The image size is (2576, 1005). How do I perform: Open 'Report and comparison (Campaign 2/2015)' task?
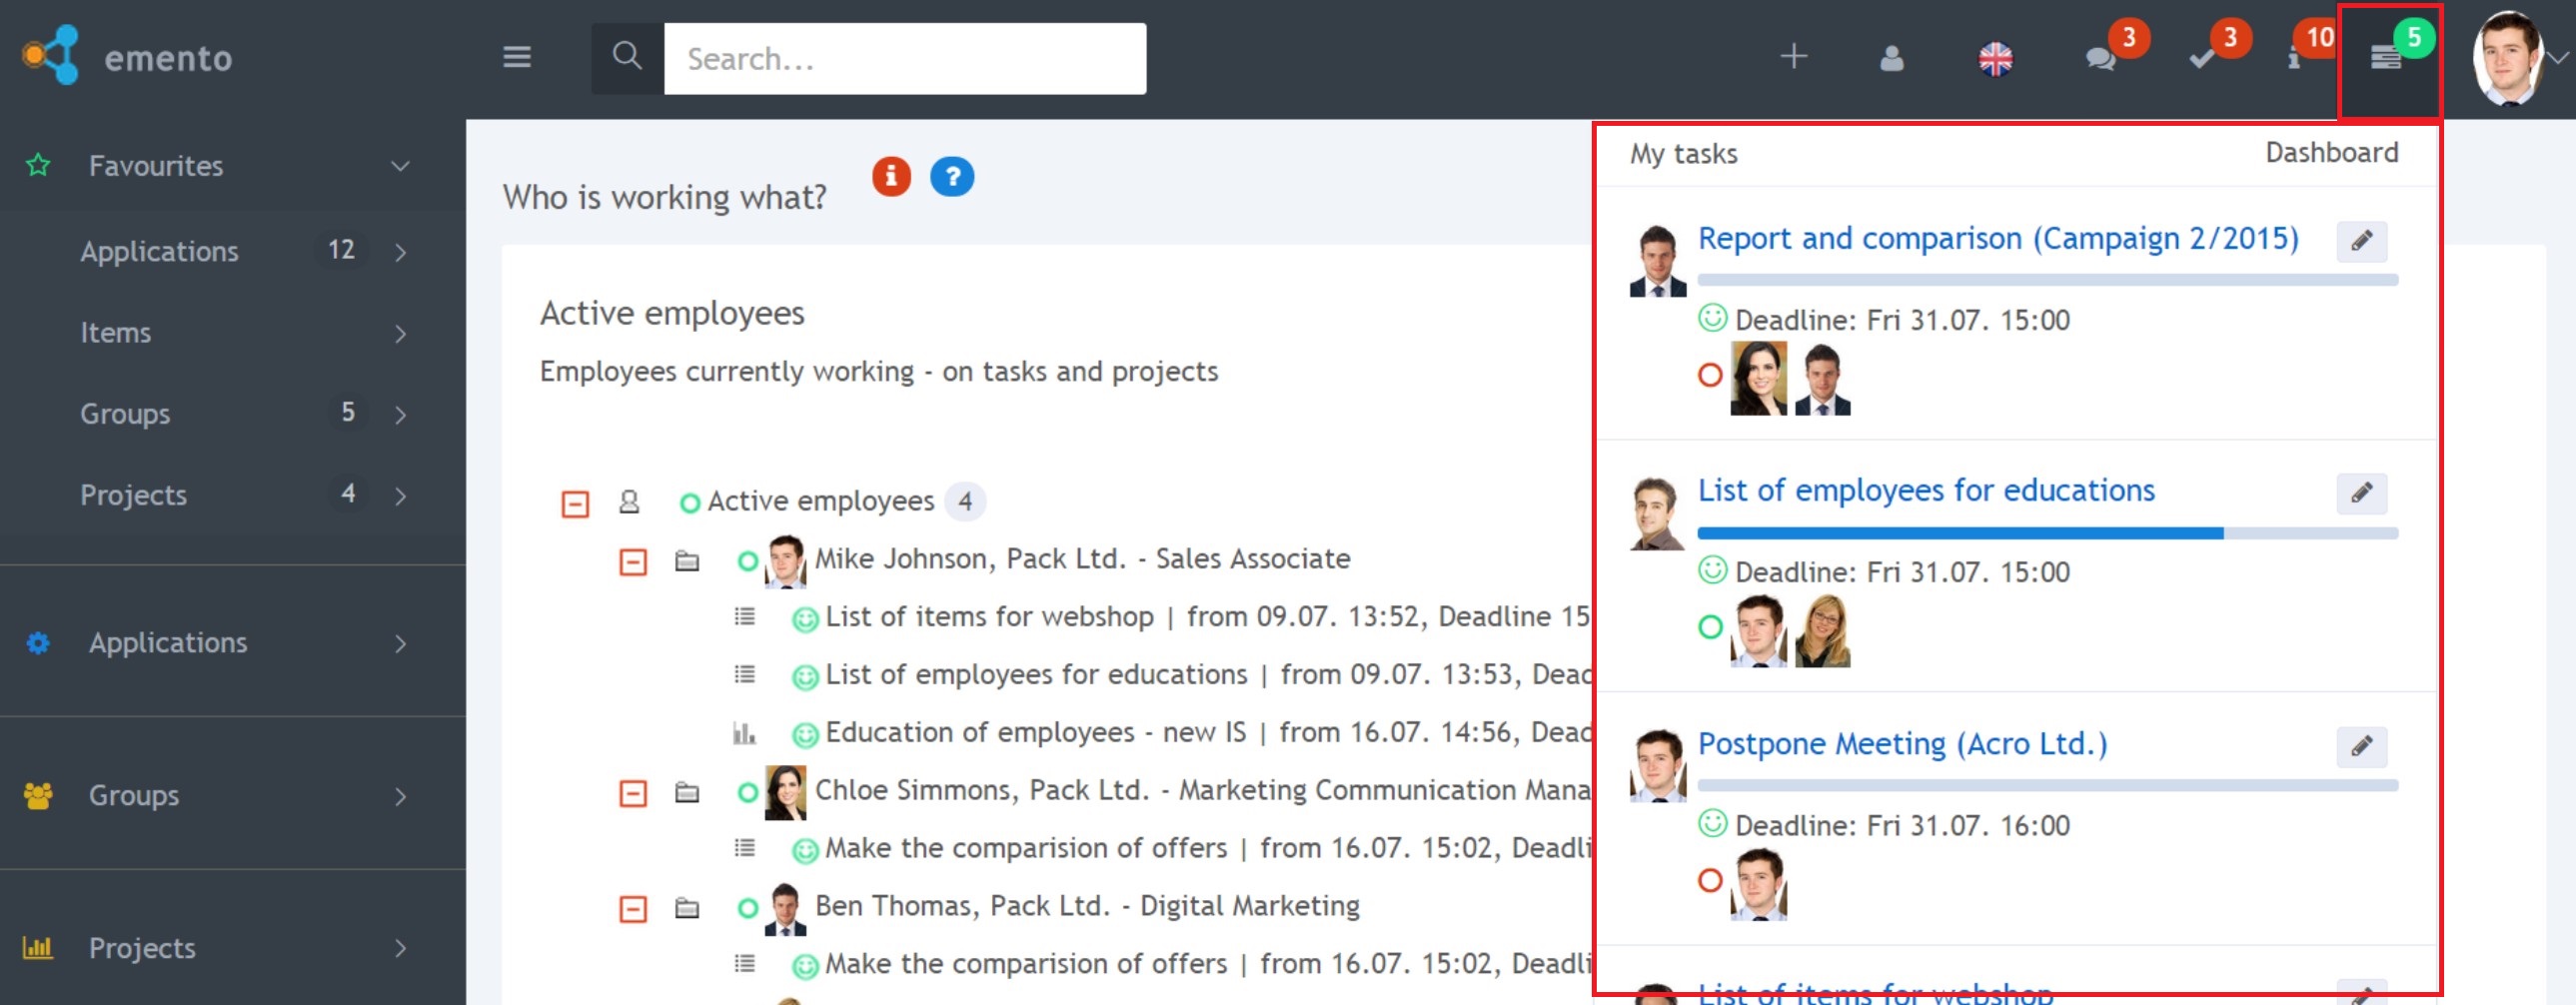(x=1998, y=239)
